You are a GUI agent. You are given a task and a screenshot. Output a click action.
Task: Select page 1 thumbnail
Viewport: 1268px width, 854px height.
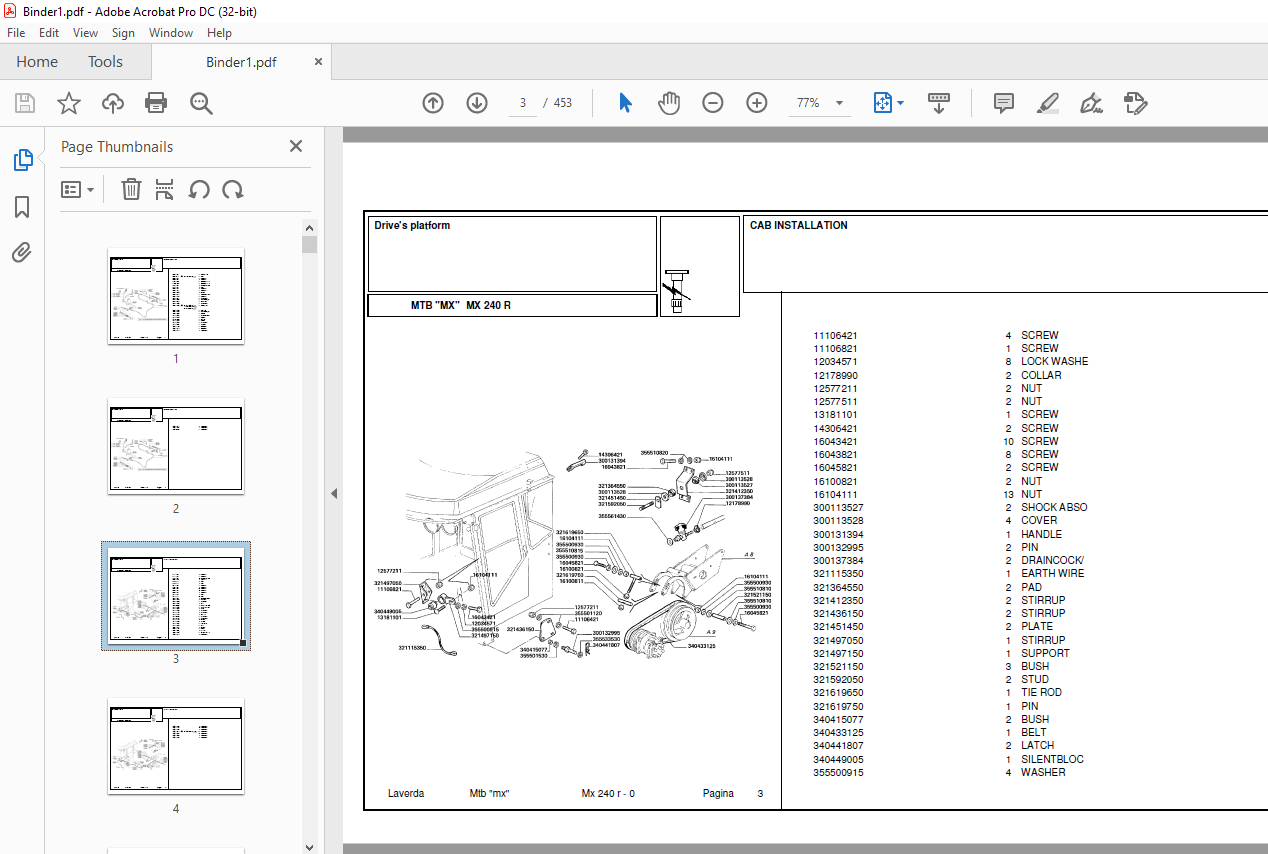[176, 296]
